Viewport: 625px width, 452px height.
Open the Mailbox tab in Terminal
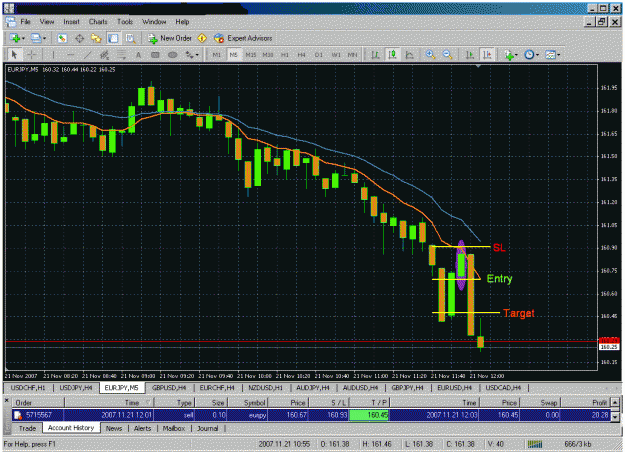174,428
